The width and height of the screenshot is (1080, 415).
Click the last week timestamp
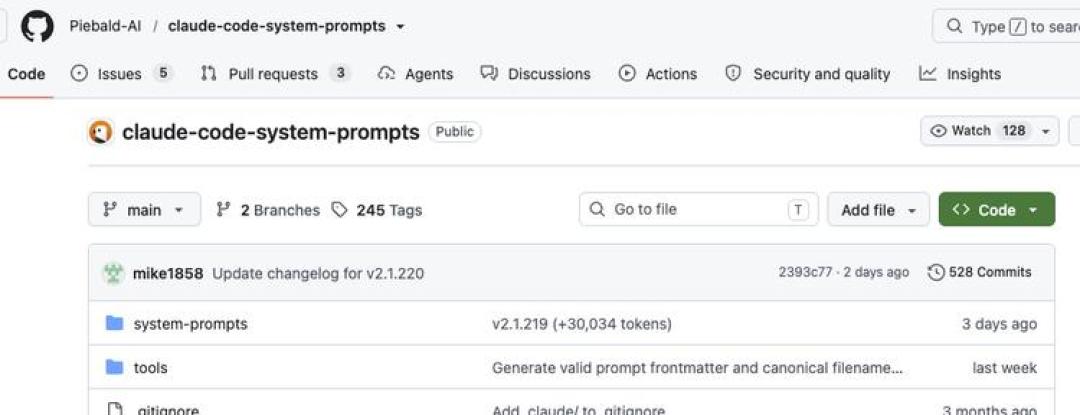pyautogui.click(x=1004, y=368)
